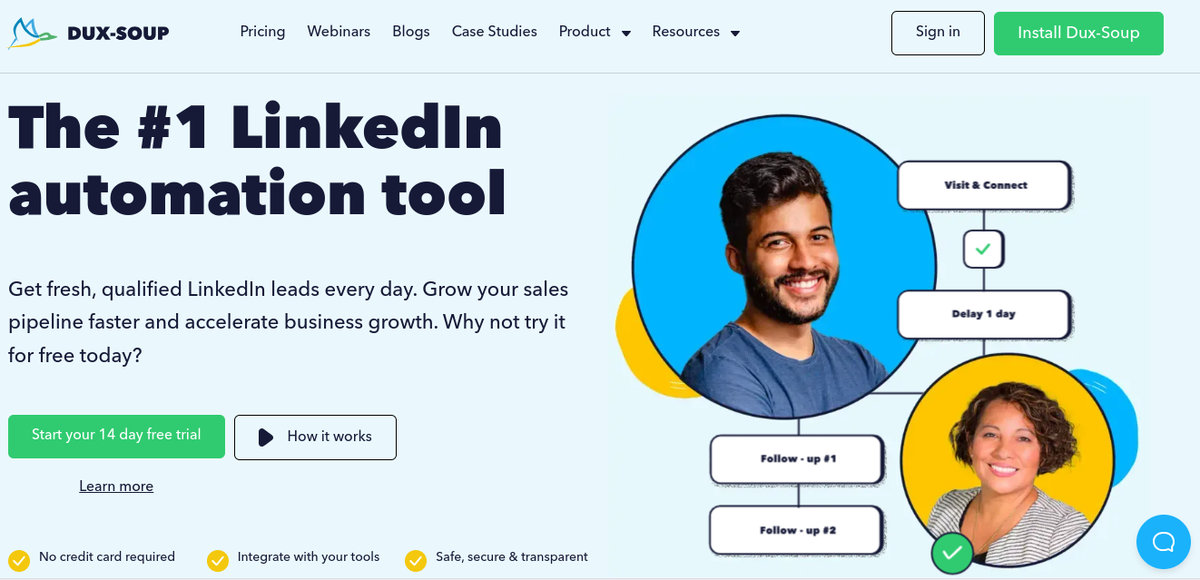Open Case Studies from the top nav
Screen dimensions: 1200x580
494,32
